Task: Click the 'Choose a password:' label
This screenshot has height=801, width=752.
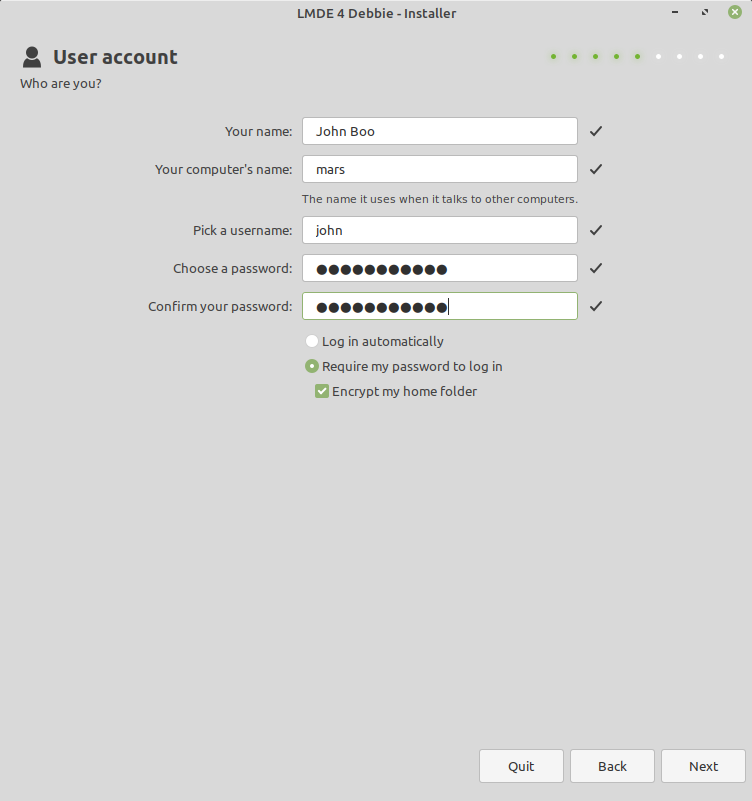Action: pos(233,269)
